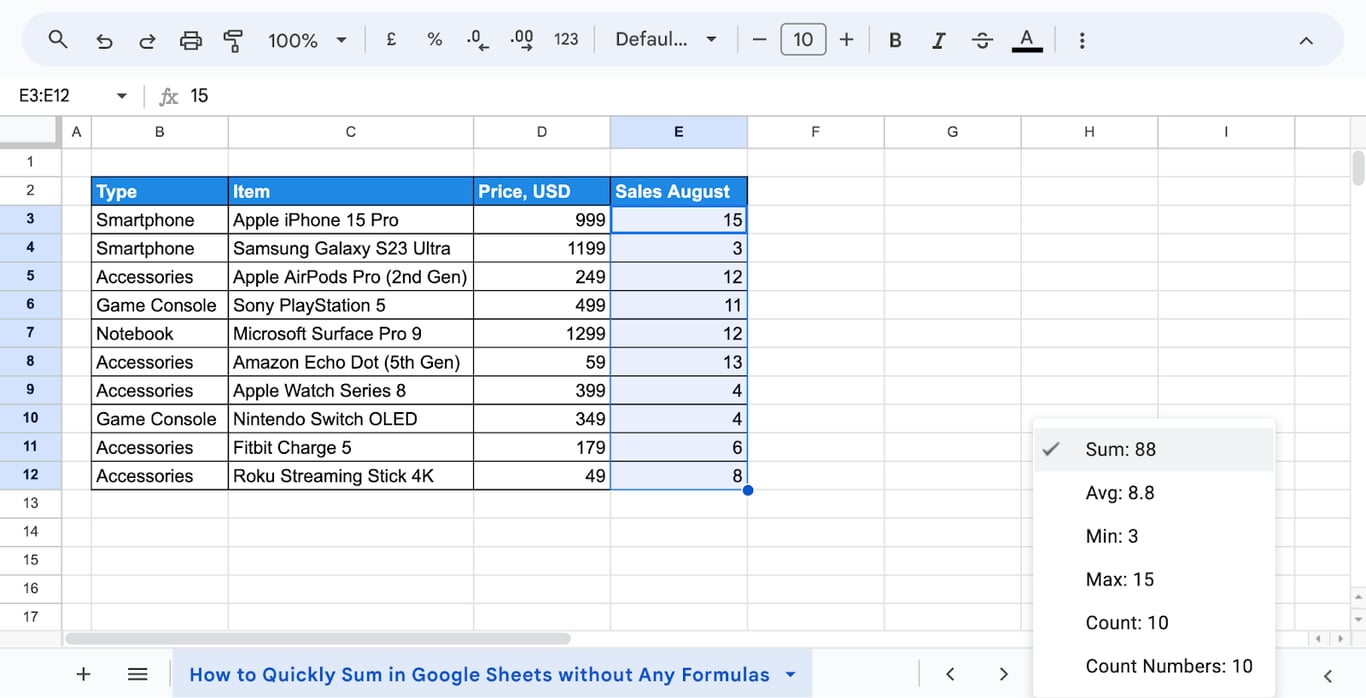Select sales cell with value 13
The width and height of the screenshot is (1366, 698).
679,362
